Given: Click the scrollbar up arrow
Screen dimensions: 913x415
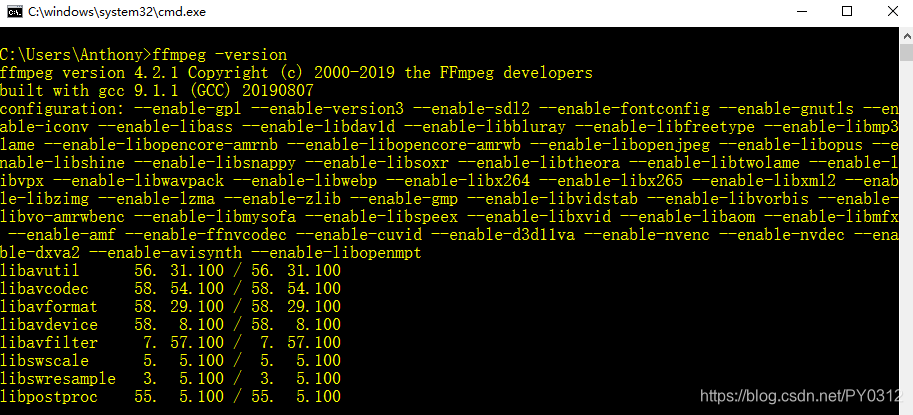Looking at the screenshot, I should pos(907,35).
